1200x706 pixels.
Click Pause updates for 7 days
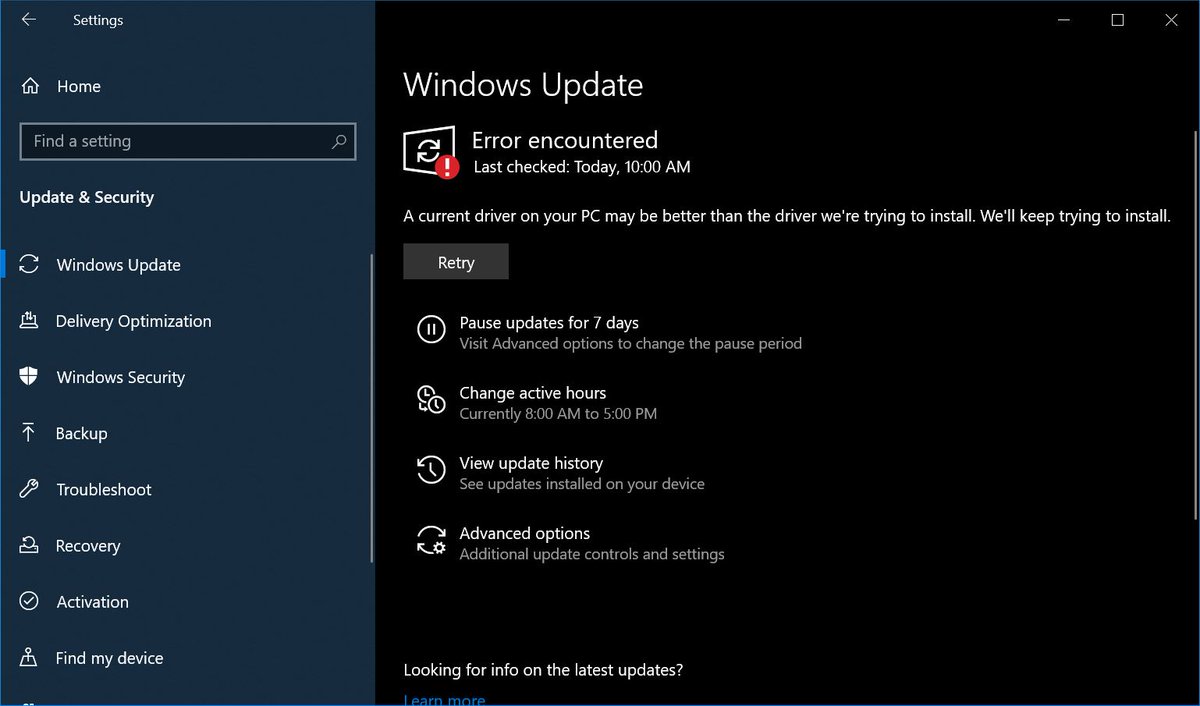pyautogui.click(x=549, y=323)
